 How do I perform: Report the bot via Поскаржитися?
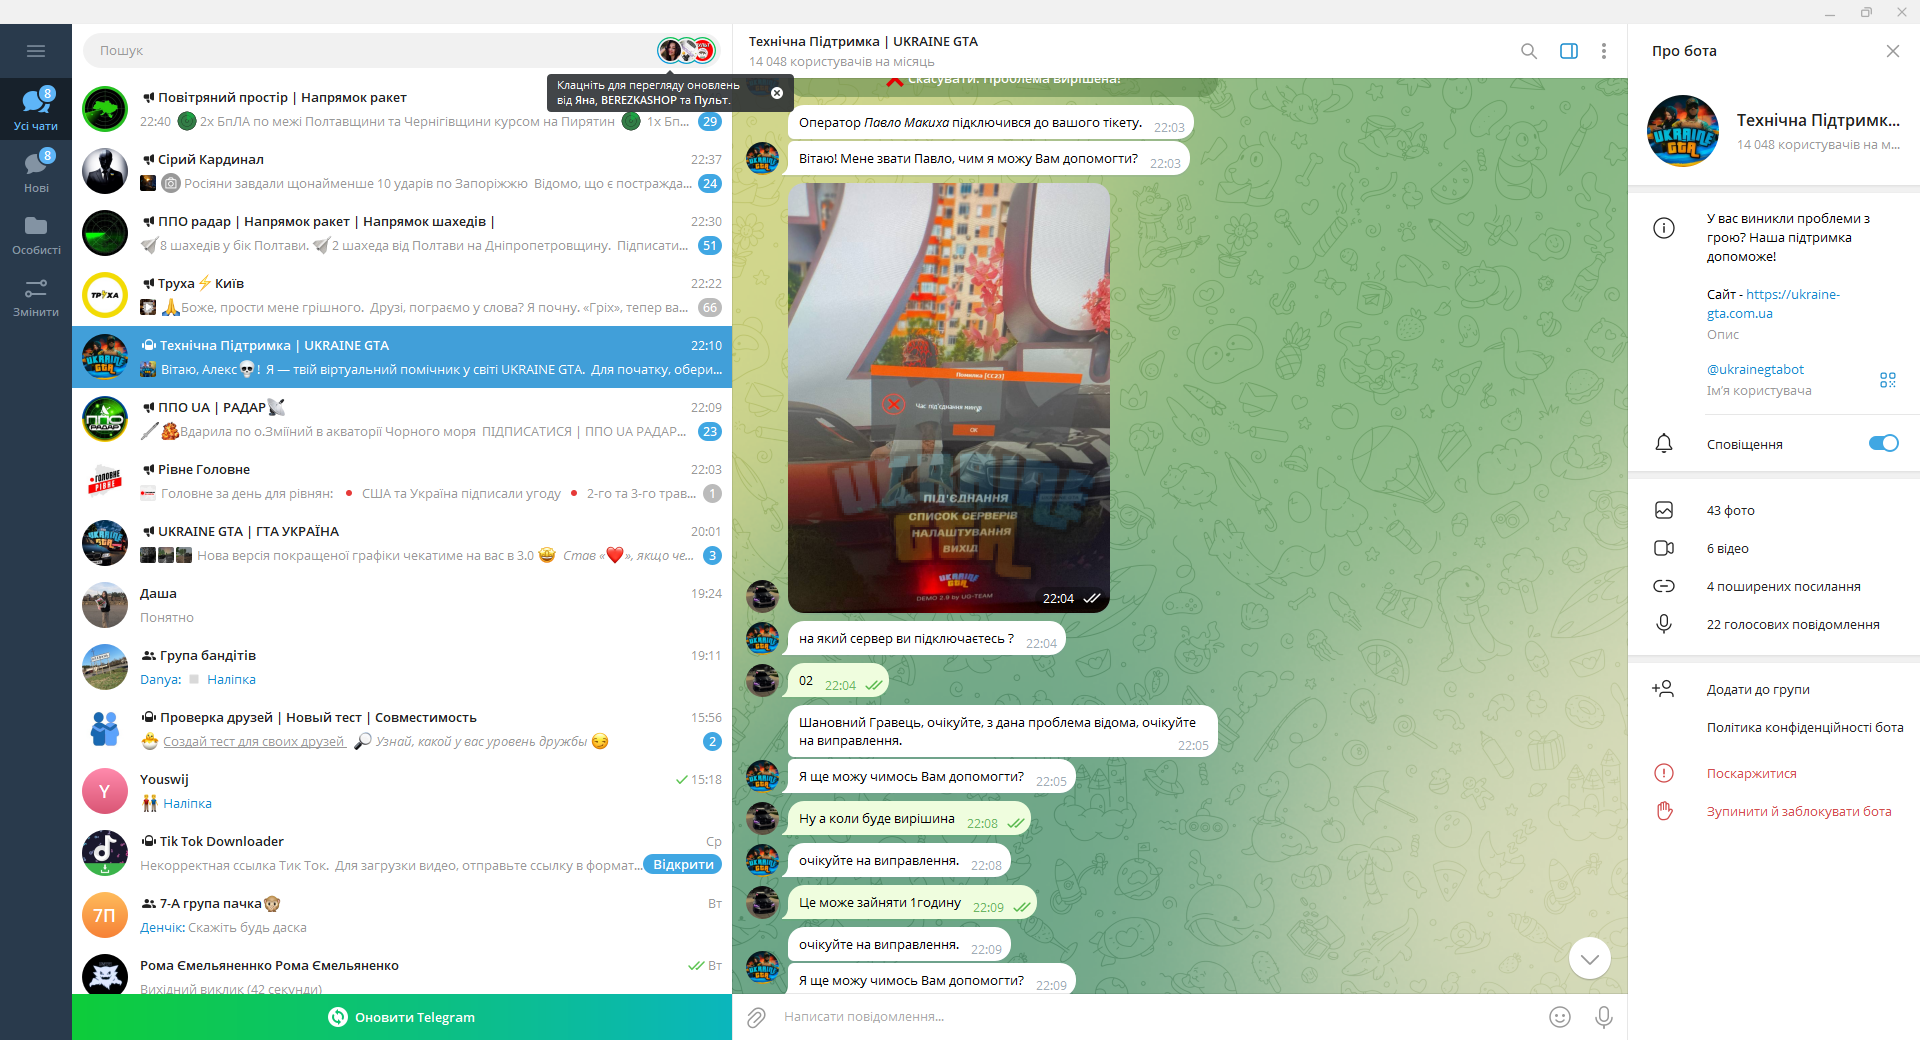[1774, 773]
